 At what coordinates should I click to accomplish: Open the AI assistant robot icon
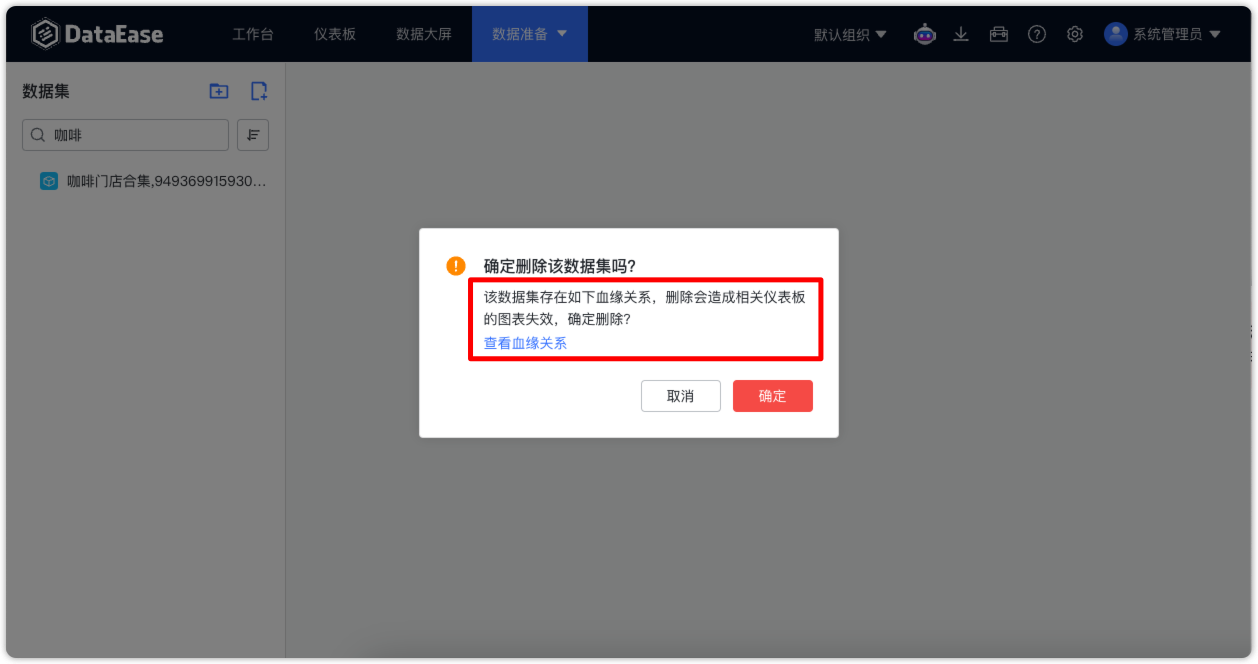[924, 33]
